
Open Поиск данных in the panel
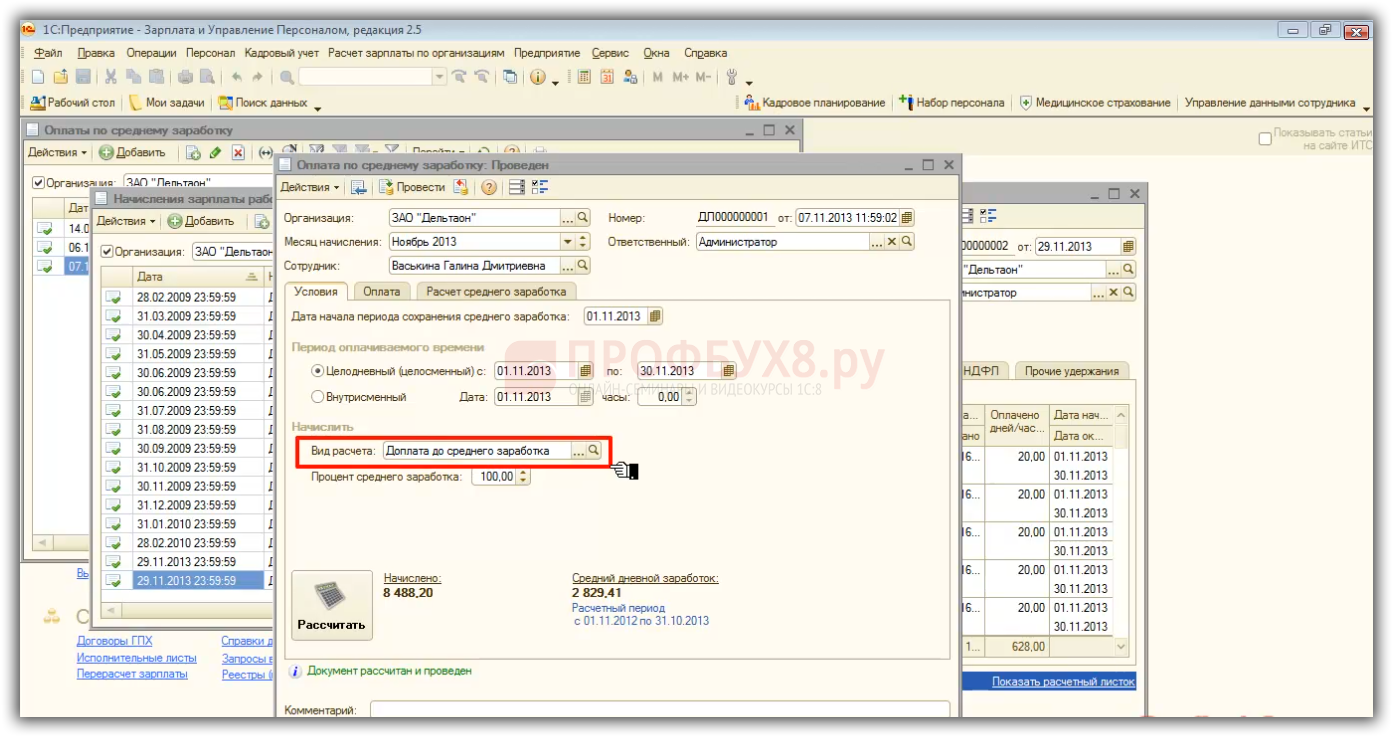click(x=264, y=103)
